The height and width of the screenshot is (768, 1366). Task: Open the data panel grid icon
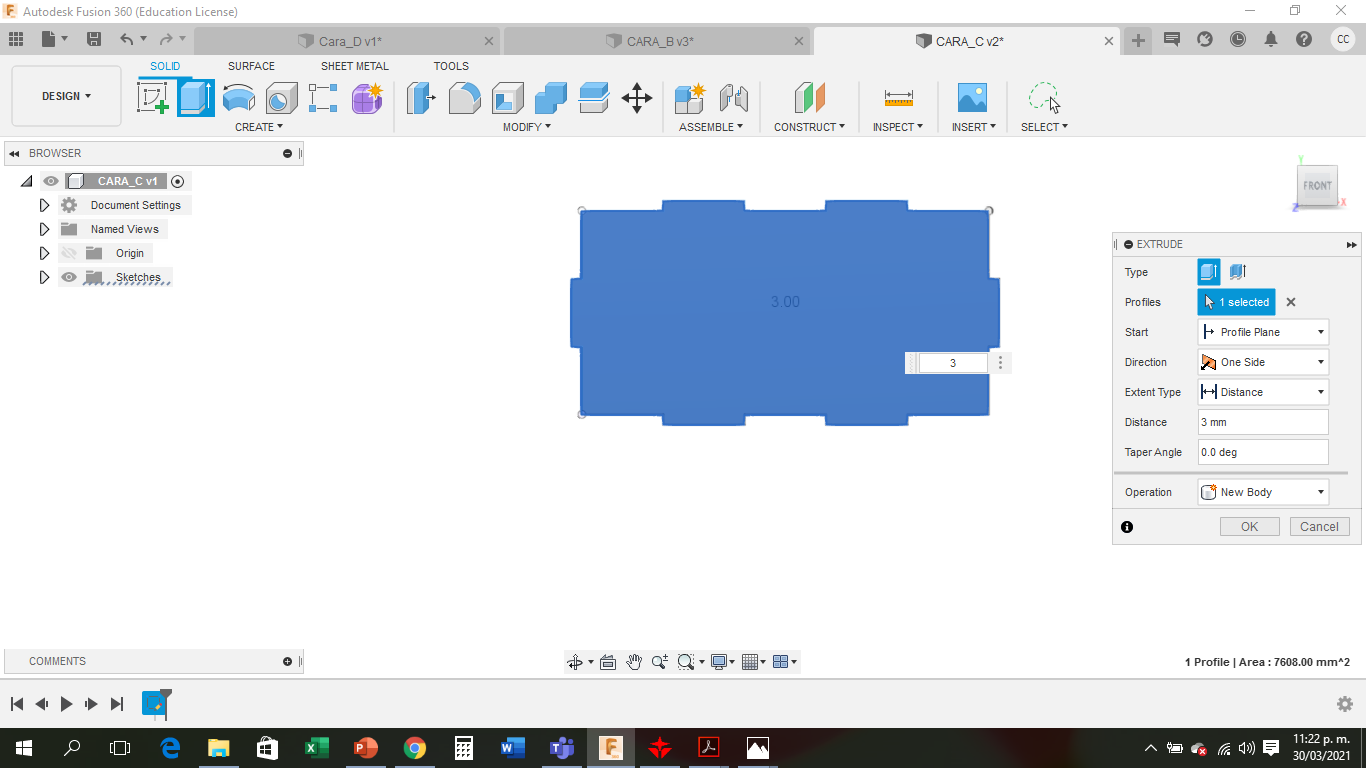(x=16, y=39)
